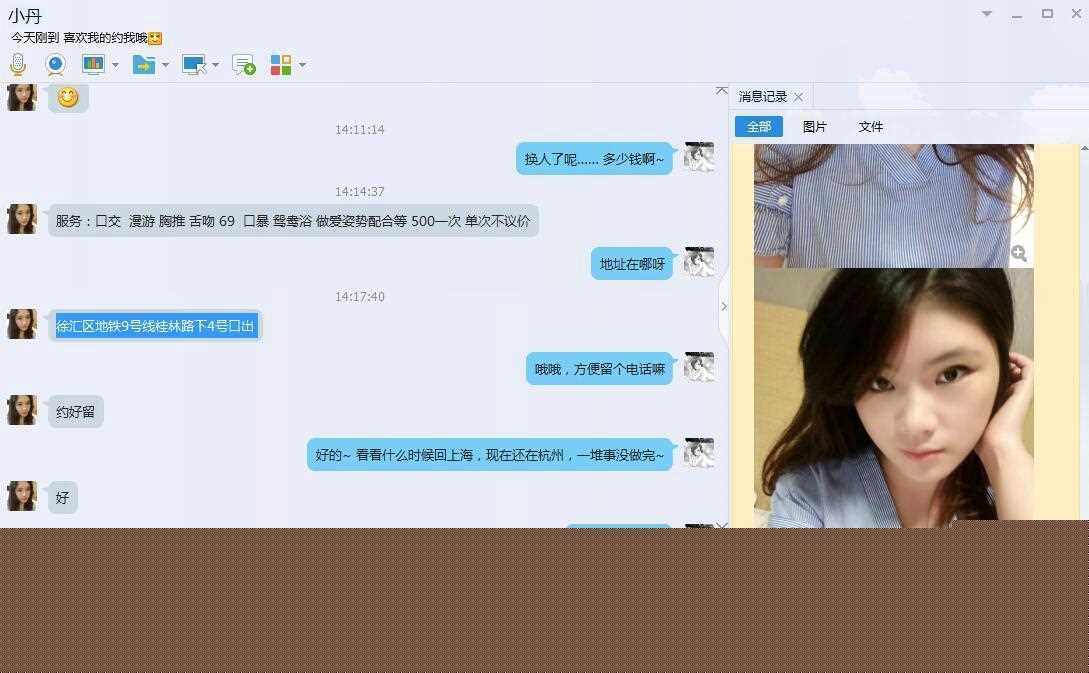Click the 约好留 message bubble

(76, 412)
